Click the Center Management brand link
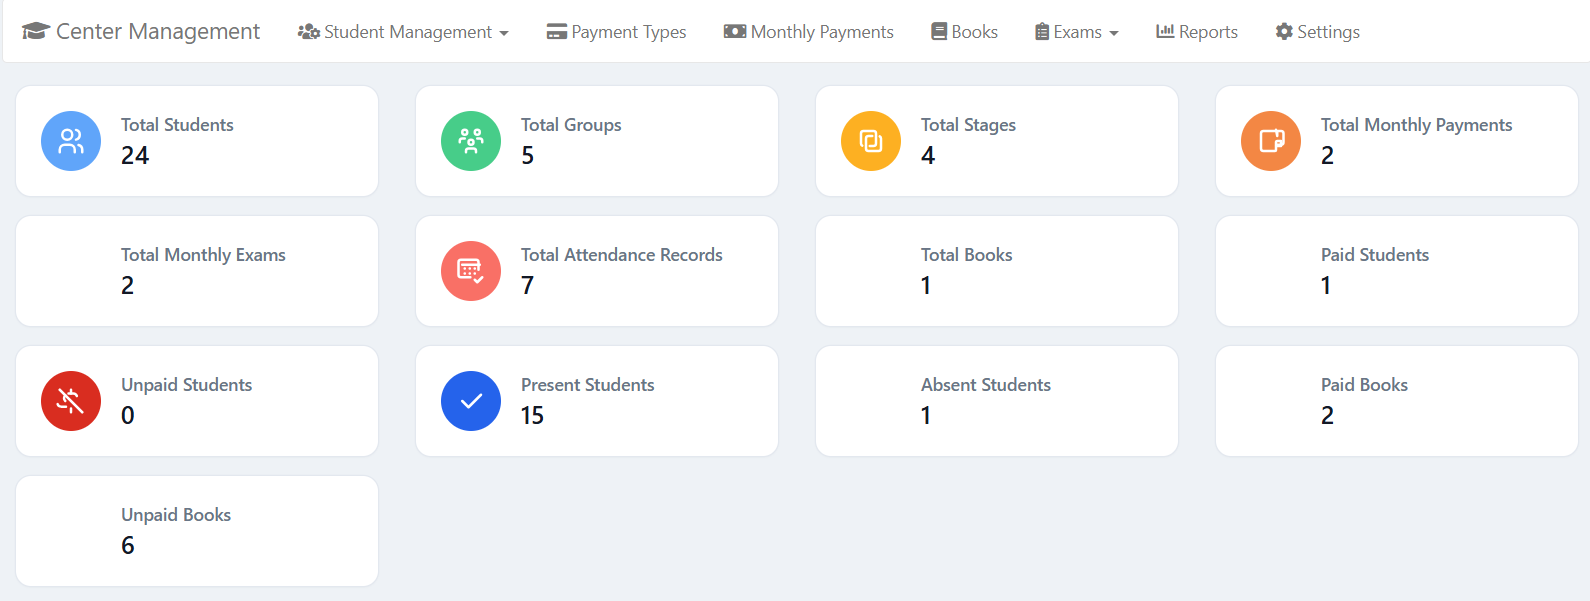 (157, 32)
